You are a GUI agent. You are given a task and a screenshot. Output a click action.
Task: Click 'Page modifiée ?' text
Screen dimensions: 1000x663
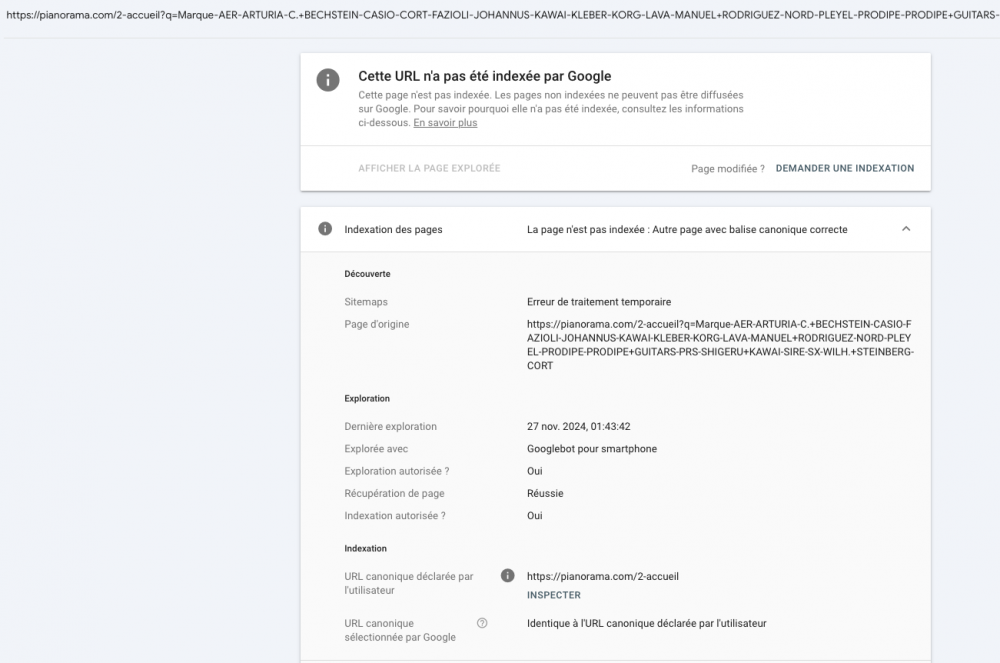727,168
